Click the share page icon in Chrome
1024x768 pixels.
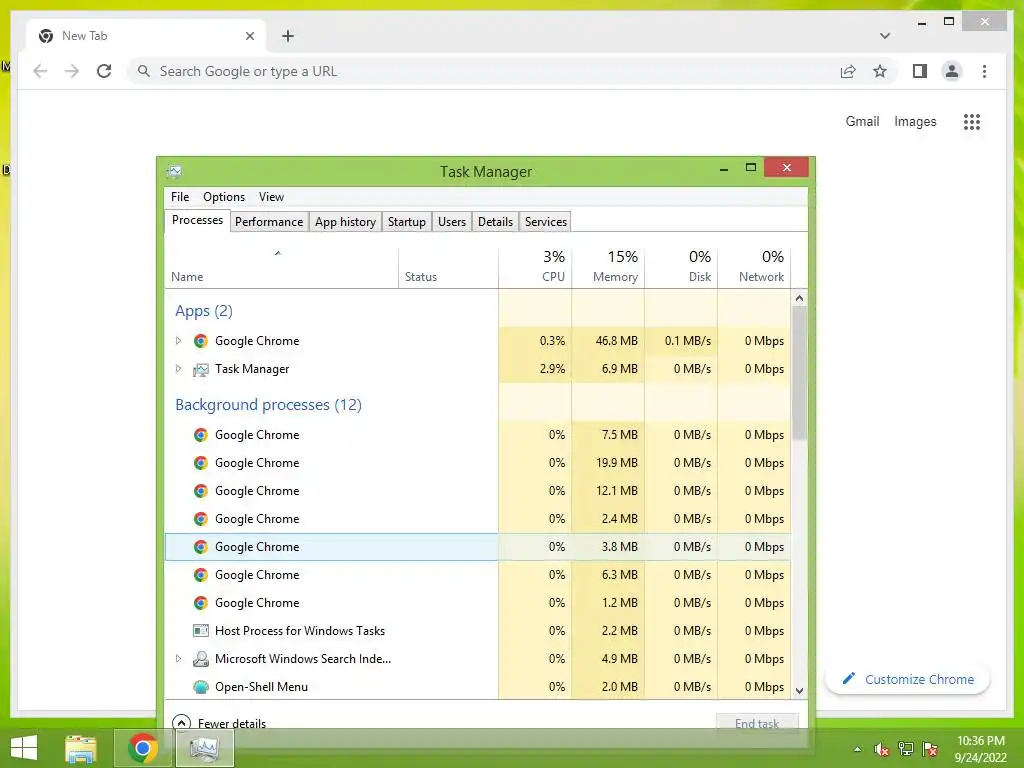(x=848, y=71)
